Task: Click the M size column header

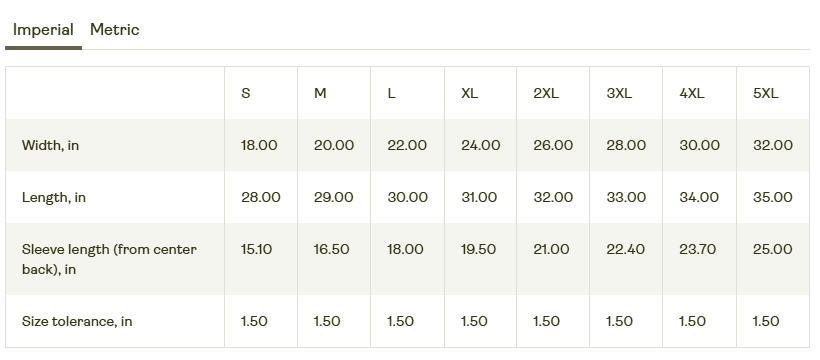Action: click(320, 93)
